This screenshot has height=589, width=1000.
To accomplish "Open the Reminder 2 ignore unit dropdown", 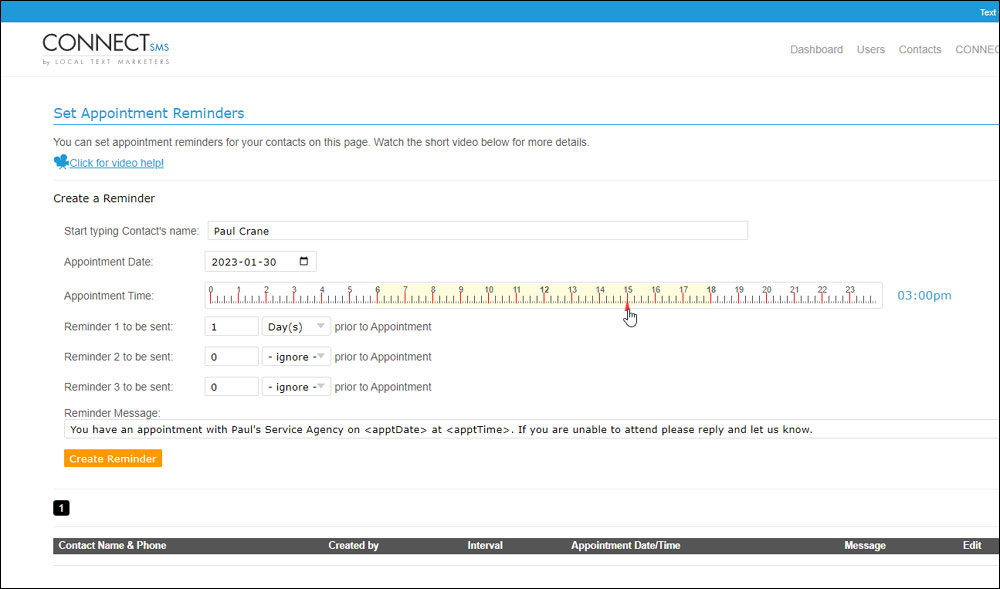I will tap(296, 357).
